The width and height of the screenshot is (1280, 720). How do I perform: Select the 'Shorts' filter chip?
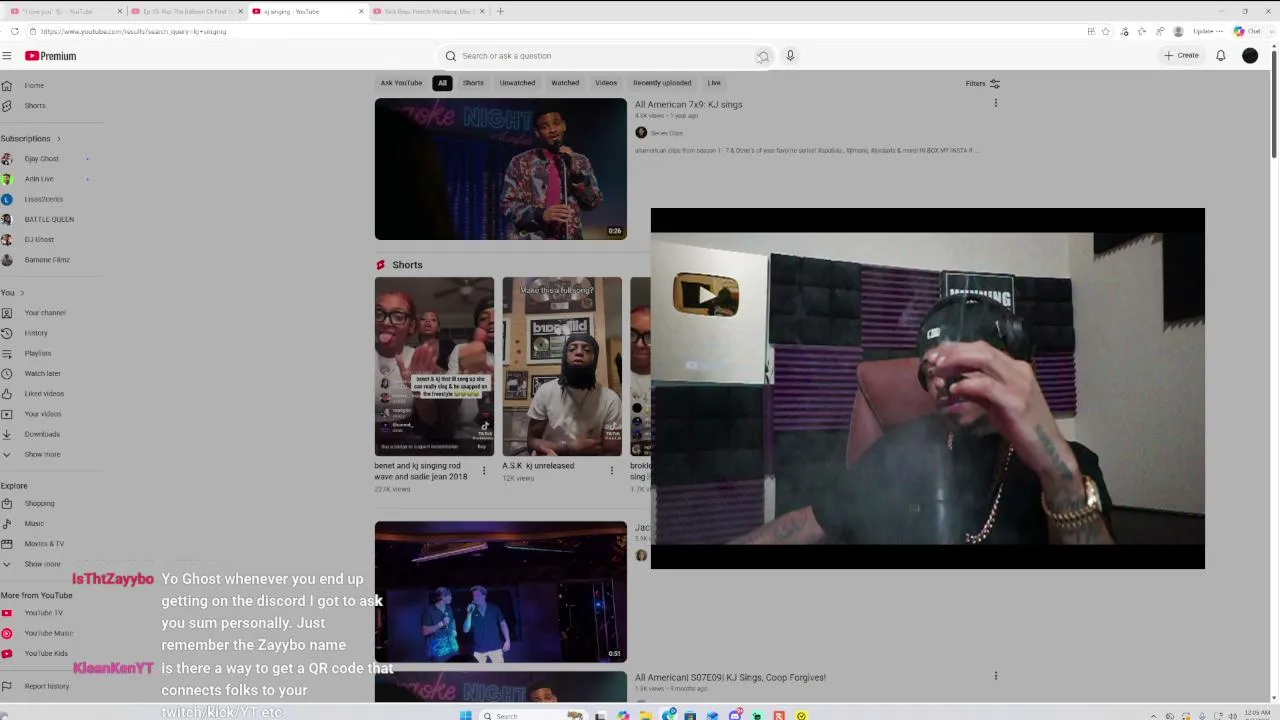pyautogui.click(x=473, y=83)
